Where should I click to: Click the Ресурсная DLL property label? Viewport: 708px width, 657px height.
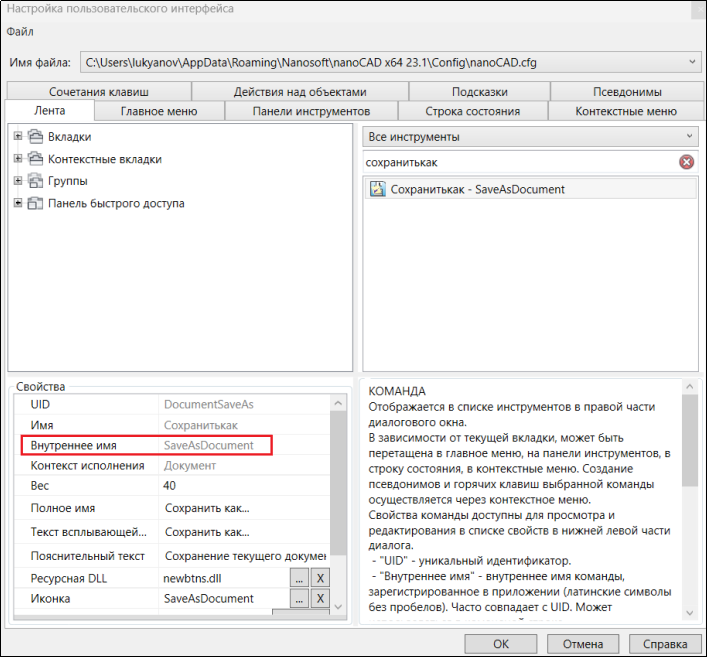[x=69, y=579]
